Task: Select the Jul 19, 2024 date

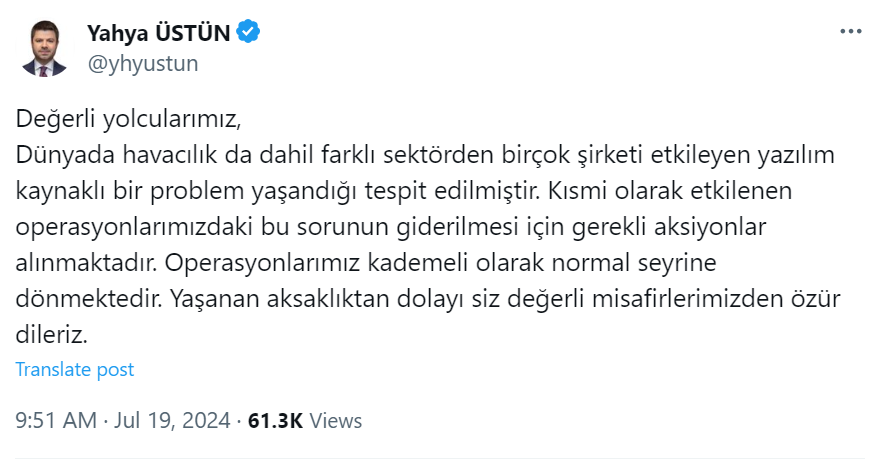Action: [175, 420]
